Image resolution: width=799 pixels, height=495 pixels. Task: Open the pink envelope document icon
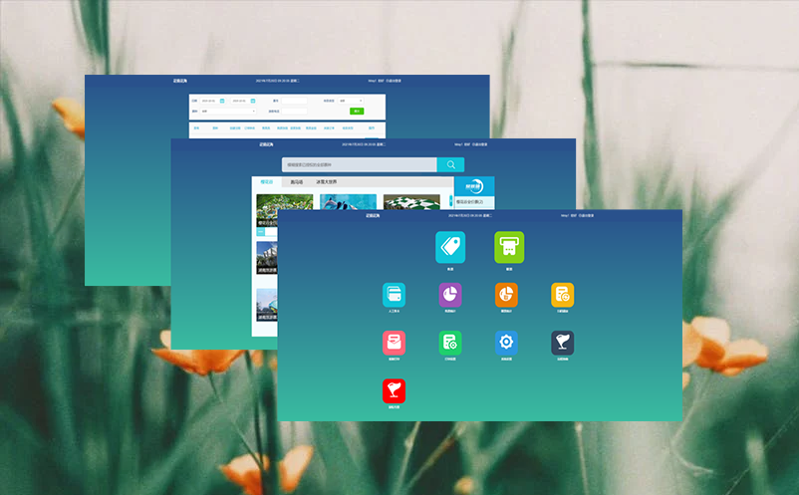tap(394, 343)
